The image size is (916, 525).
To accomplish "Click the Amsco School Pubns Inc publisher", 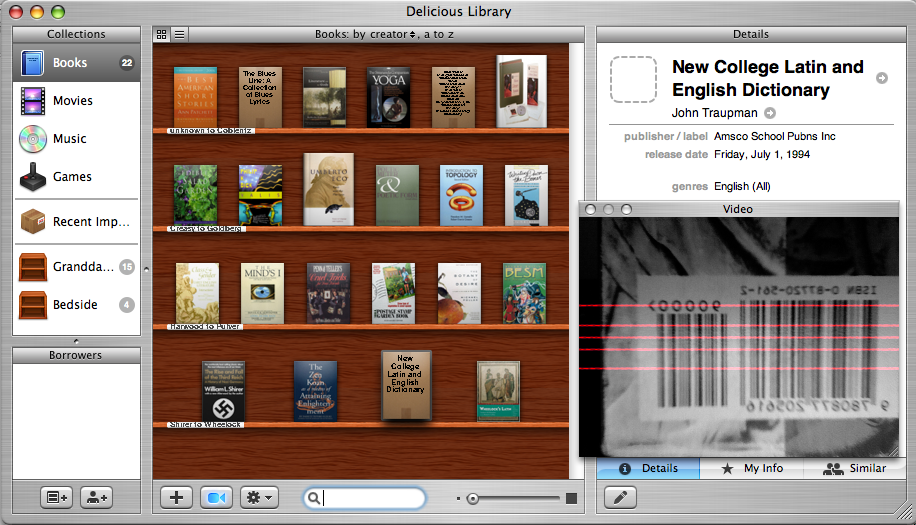I will click(x=774, y=136).
